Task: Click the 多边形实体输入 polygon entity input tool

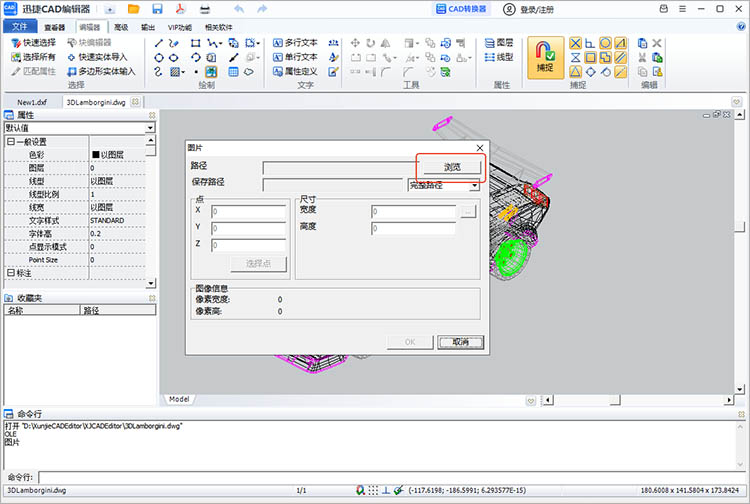Action: point(99,72)
